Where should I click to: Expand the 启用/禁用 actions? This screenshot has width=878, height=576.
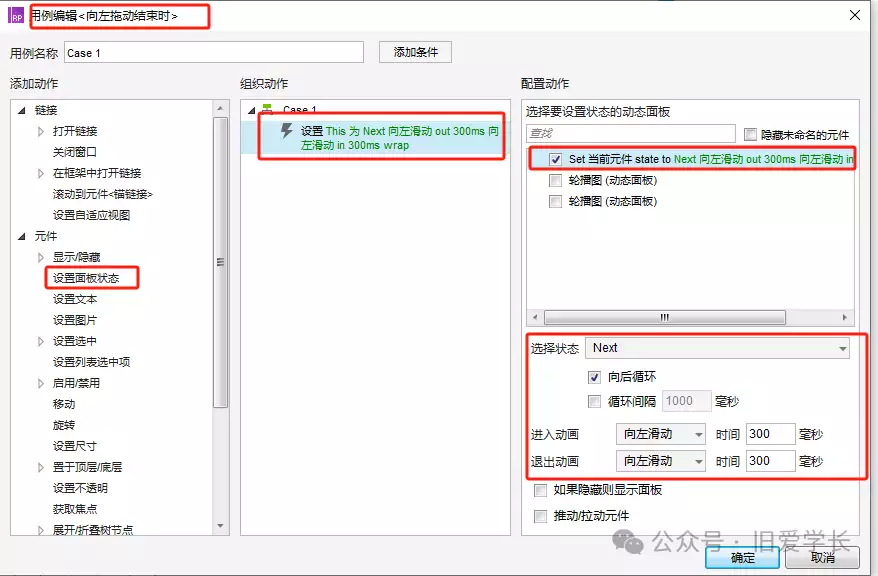(40, 383)
